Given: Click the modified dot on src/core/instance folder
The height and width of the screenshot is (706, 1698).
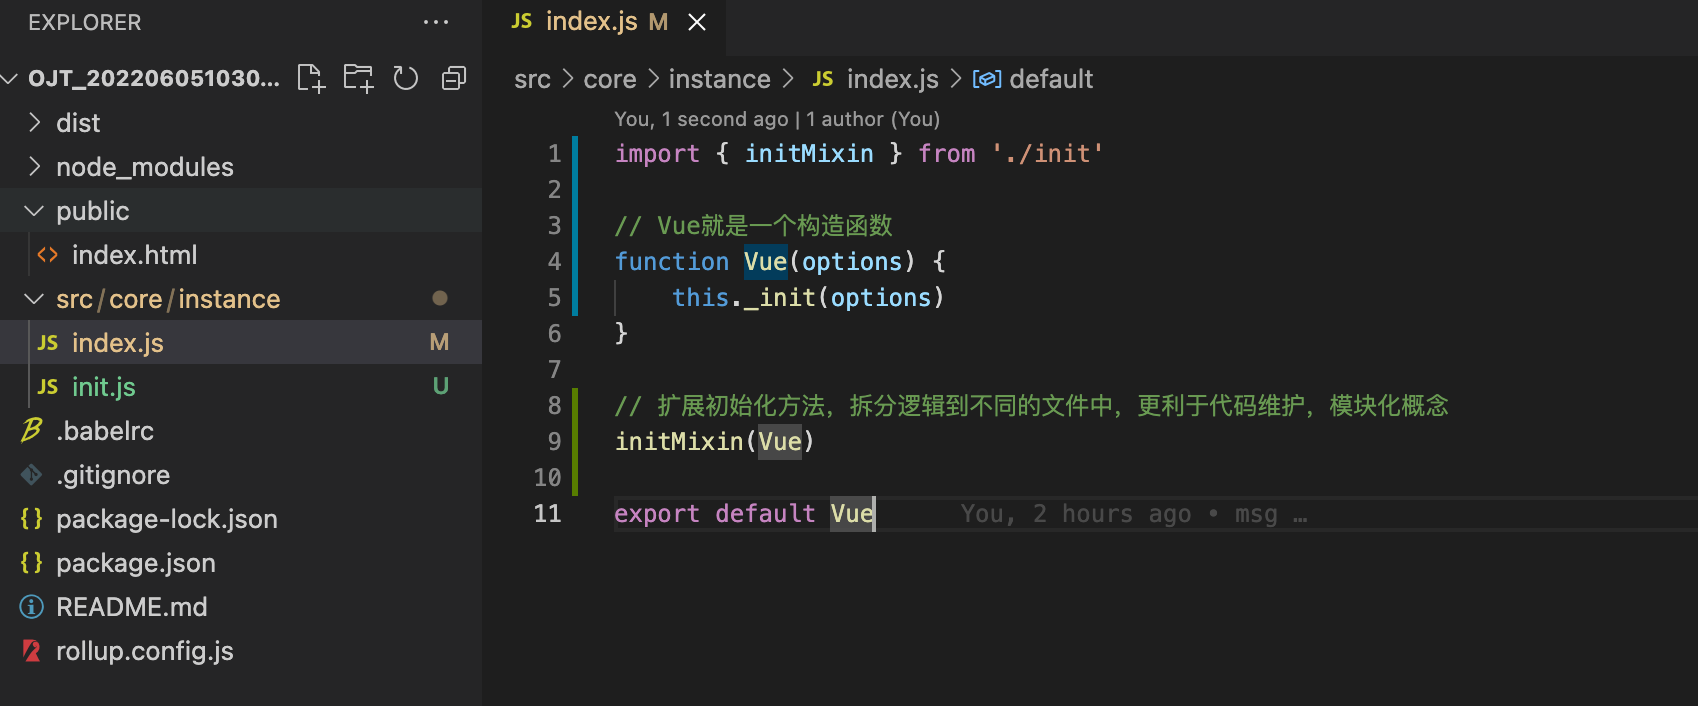Looking at the screenshot, I should tap(440, 298).
